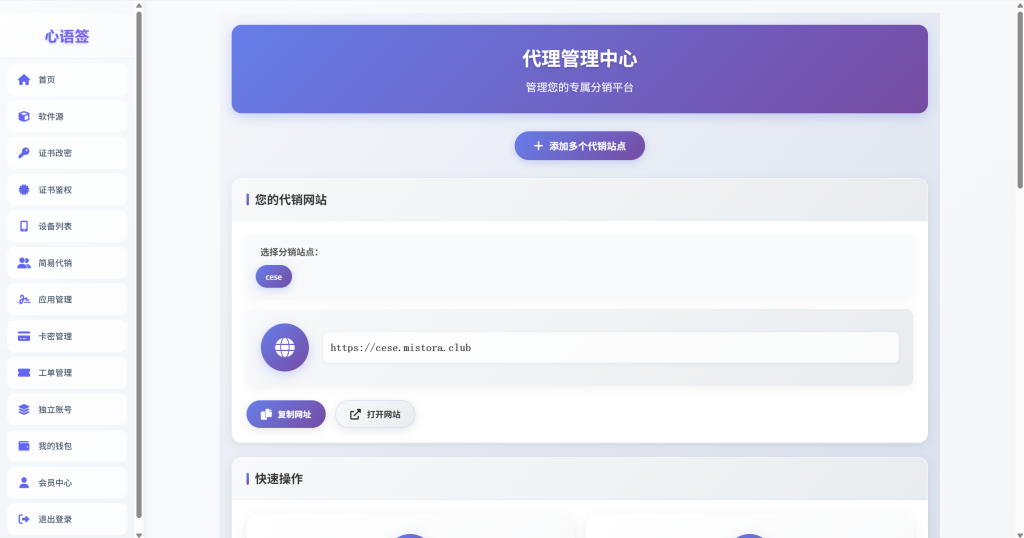Screen dimensions: 1024x538
Task: Click the signature icon beside 应用管理
Action: pos(24,299)
